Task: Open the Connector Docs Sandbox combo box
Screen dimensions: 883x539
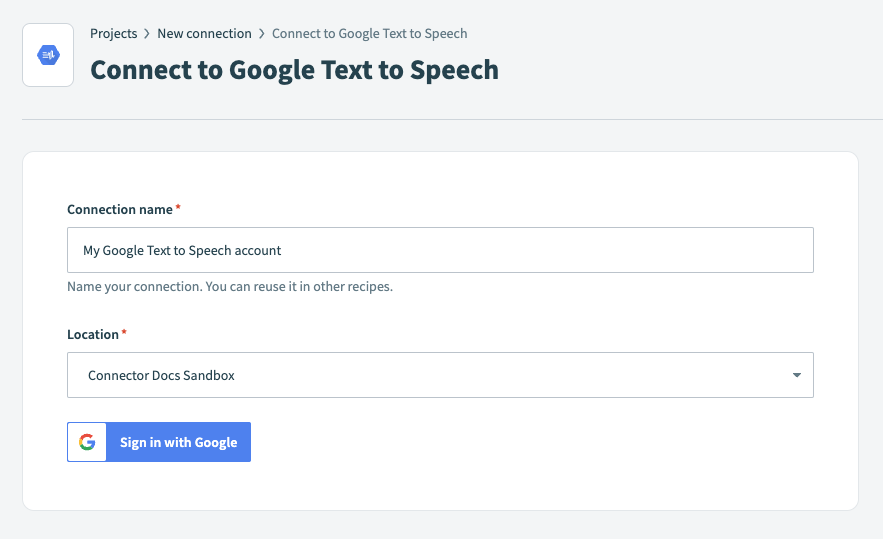Action: [x=440, y=375]
